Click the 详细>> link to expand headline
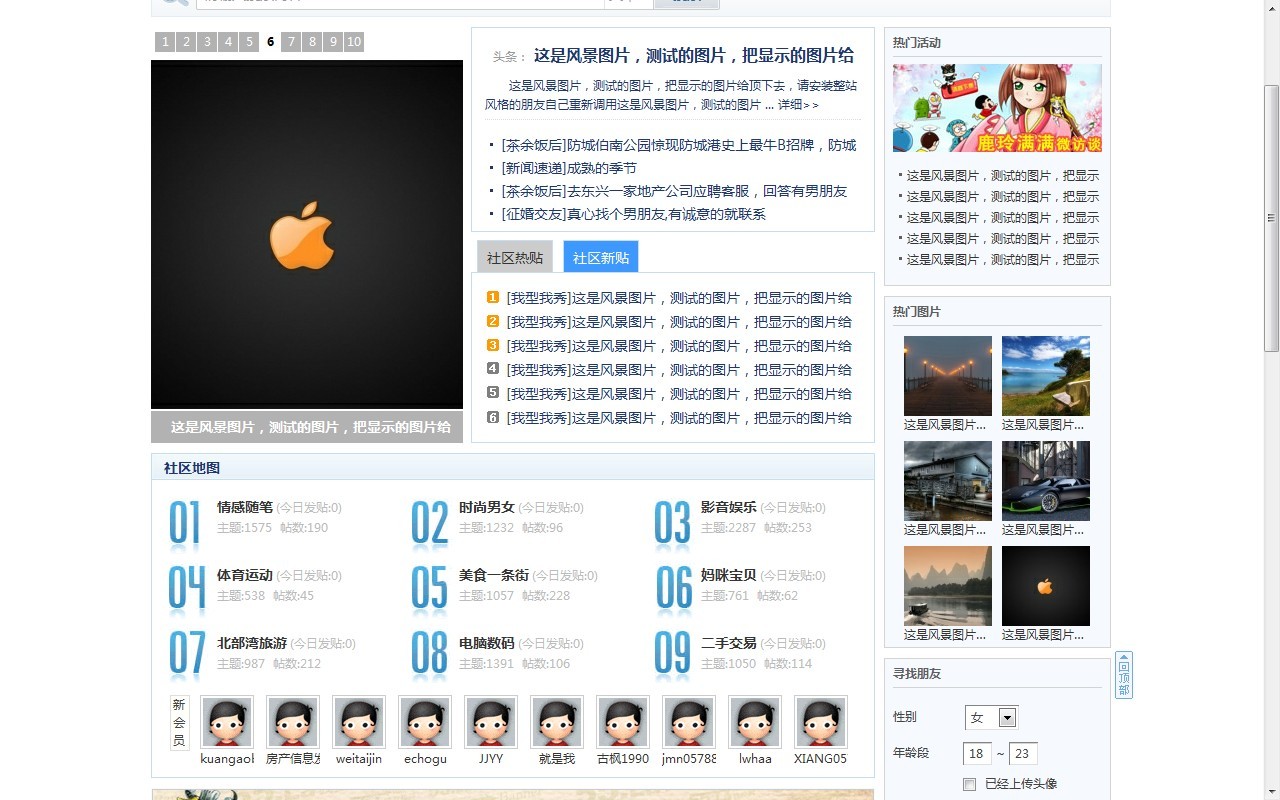The height and width of the screenshot is (800, 1280). 798,105
